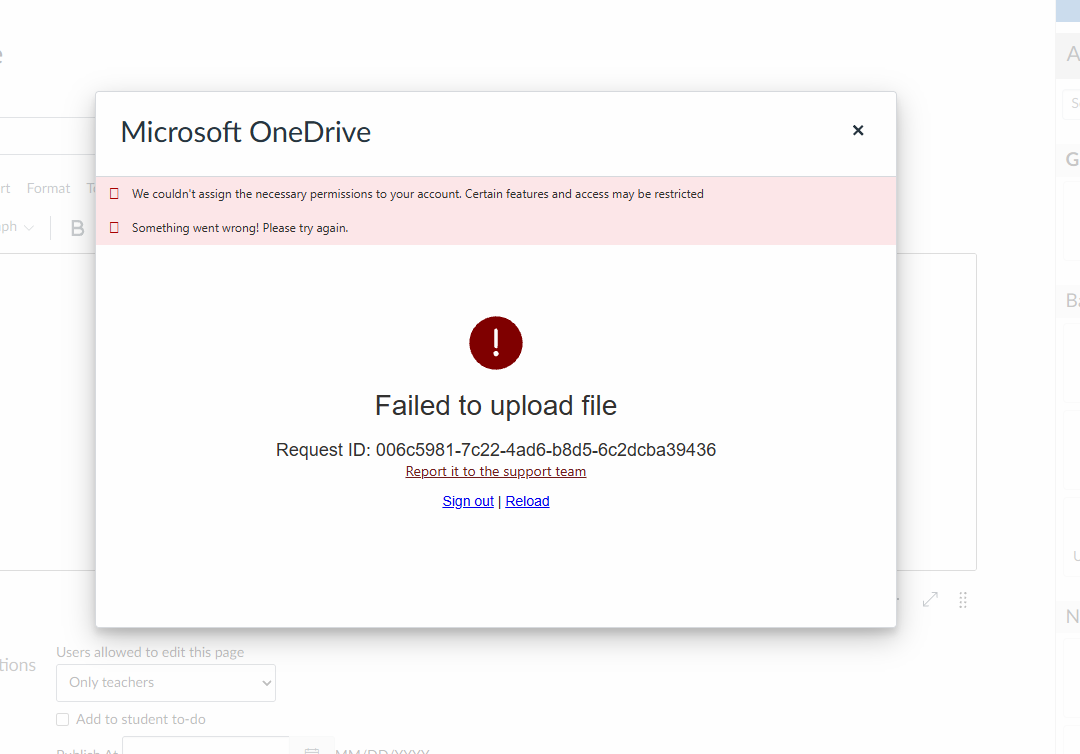1080x754 pixels.
Task: Open the 'Only teachers' edit permission dropdown
Action: point(165,682)
